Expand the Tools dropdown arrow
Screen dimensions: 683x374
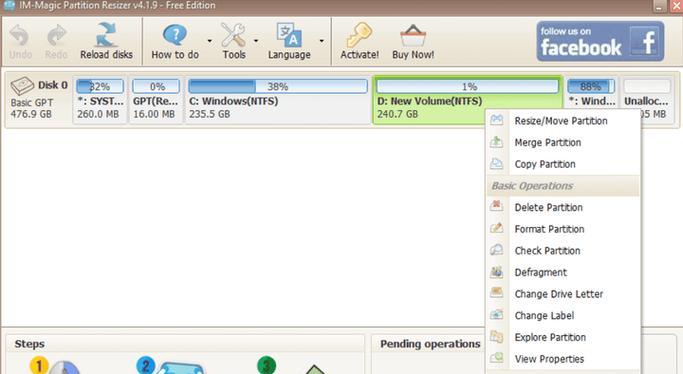(x=256, y=41)
